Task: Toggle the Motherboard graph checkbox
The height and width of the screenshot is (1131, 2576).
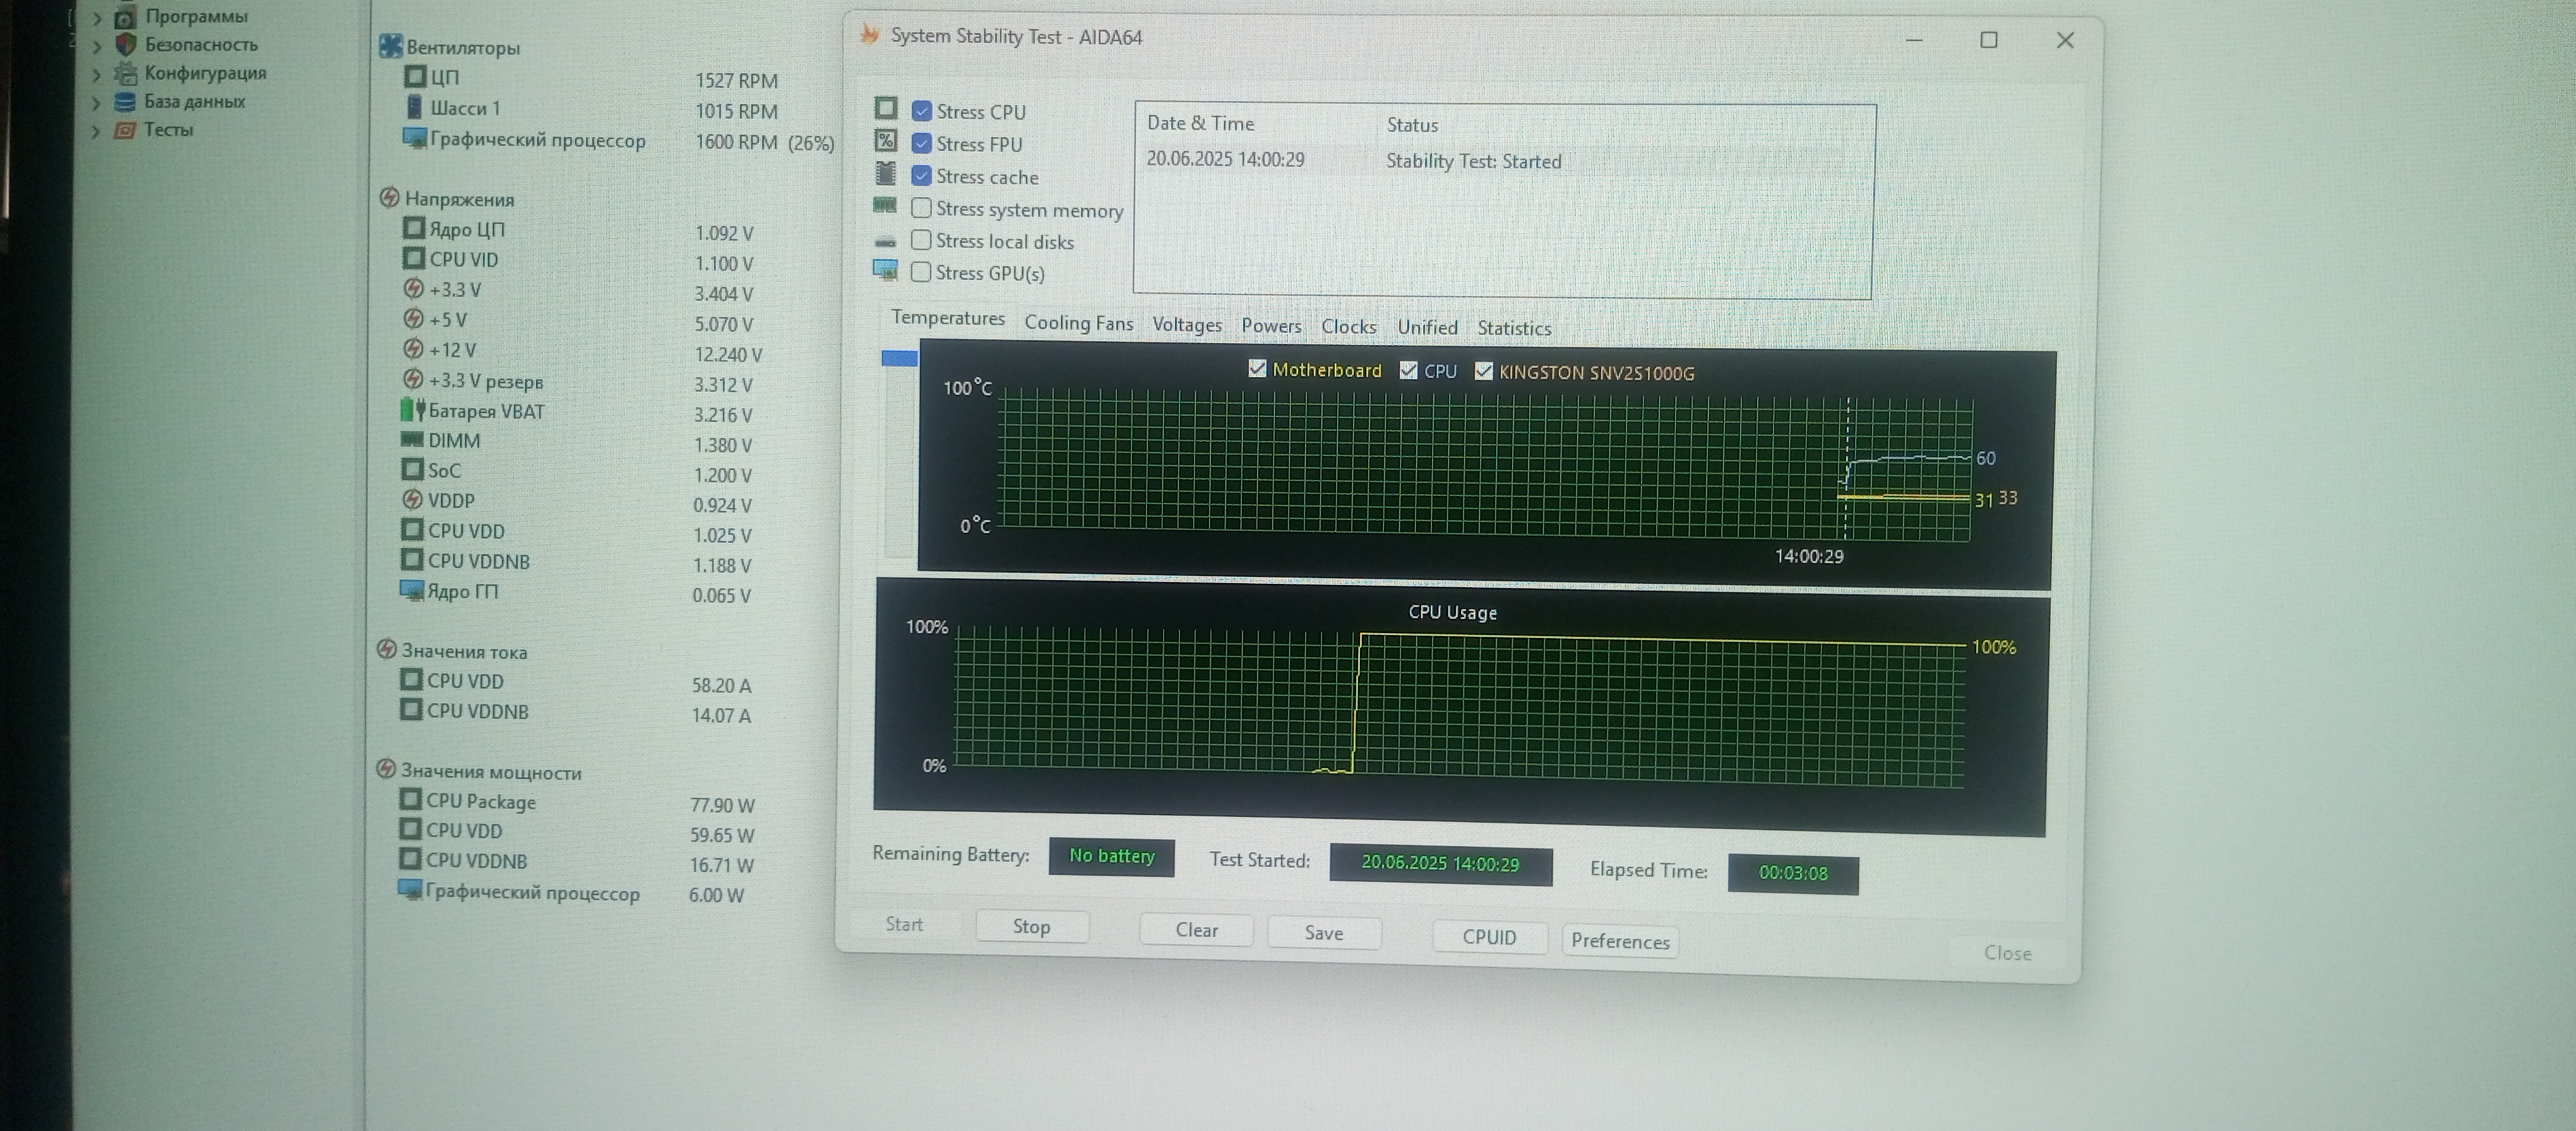Action: tap(1257, 369)
